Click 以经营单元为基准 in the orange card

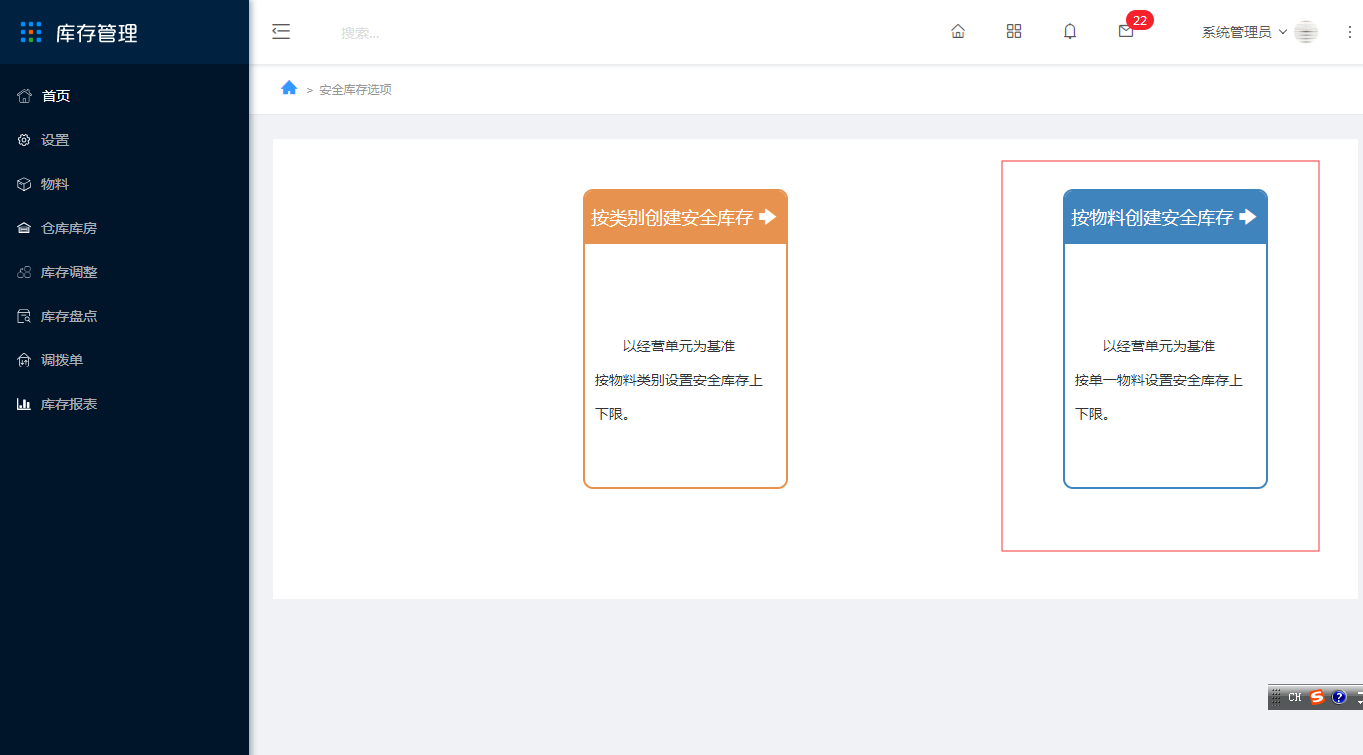(x=679, y=346)
